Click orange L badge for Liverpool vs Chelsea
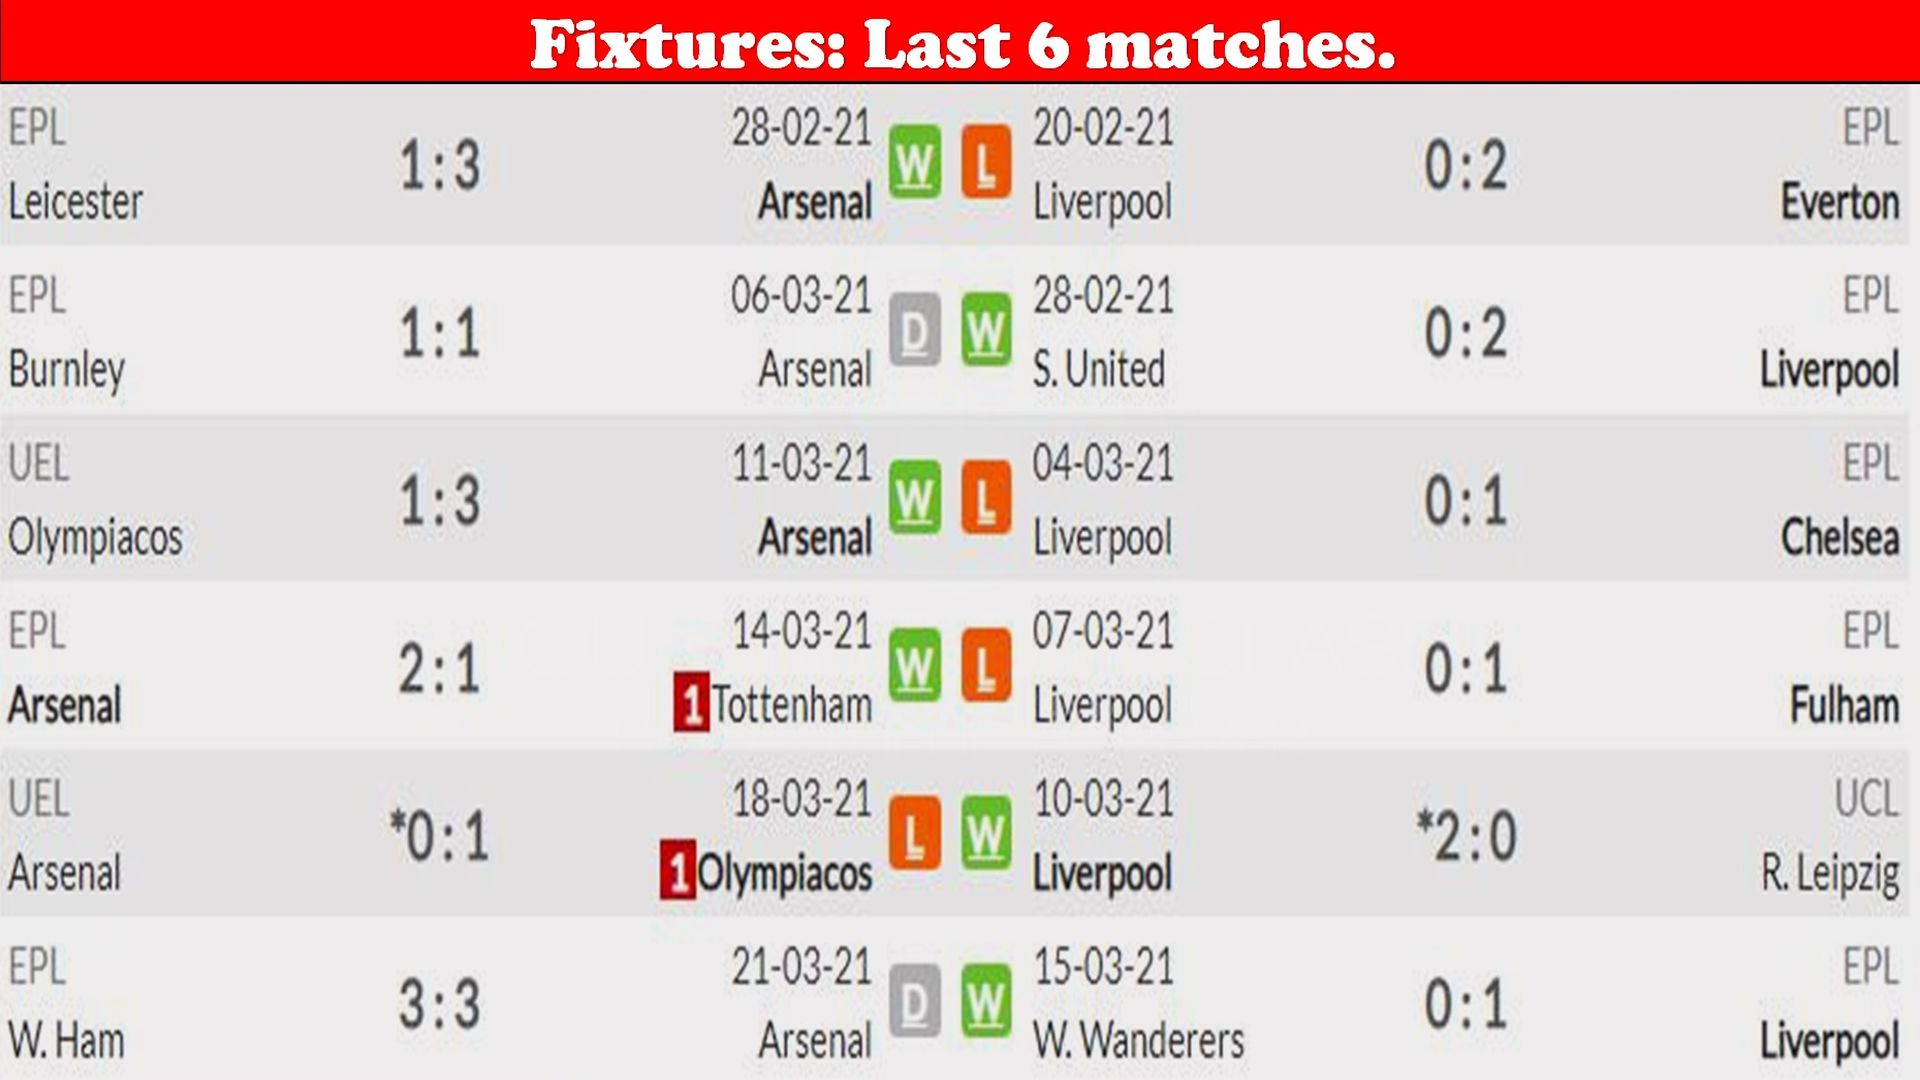Image resolution: width=1920 pixels, height=1080 pixels. coord(986,498)
